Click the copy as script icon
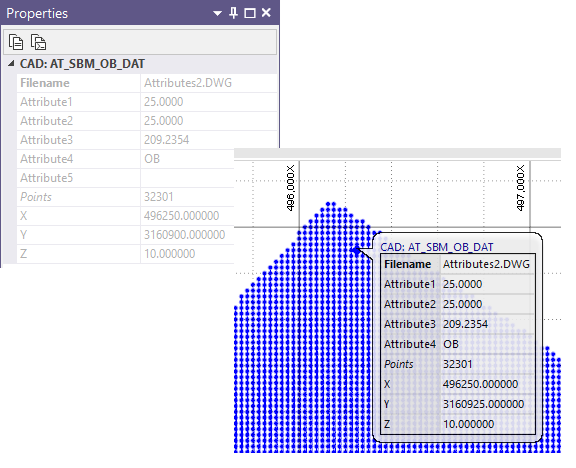This screenshot has height=468, width=576. [x=38, y=42]
